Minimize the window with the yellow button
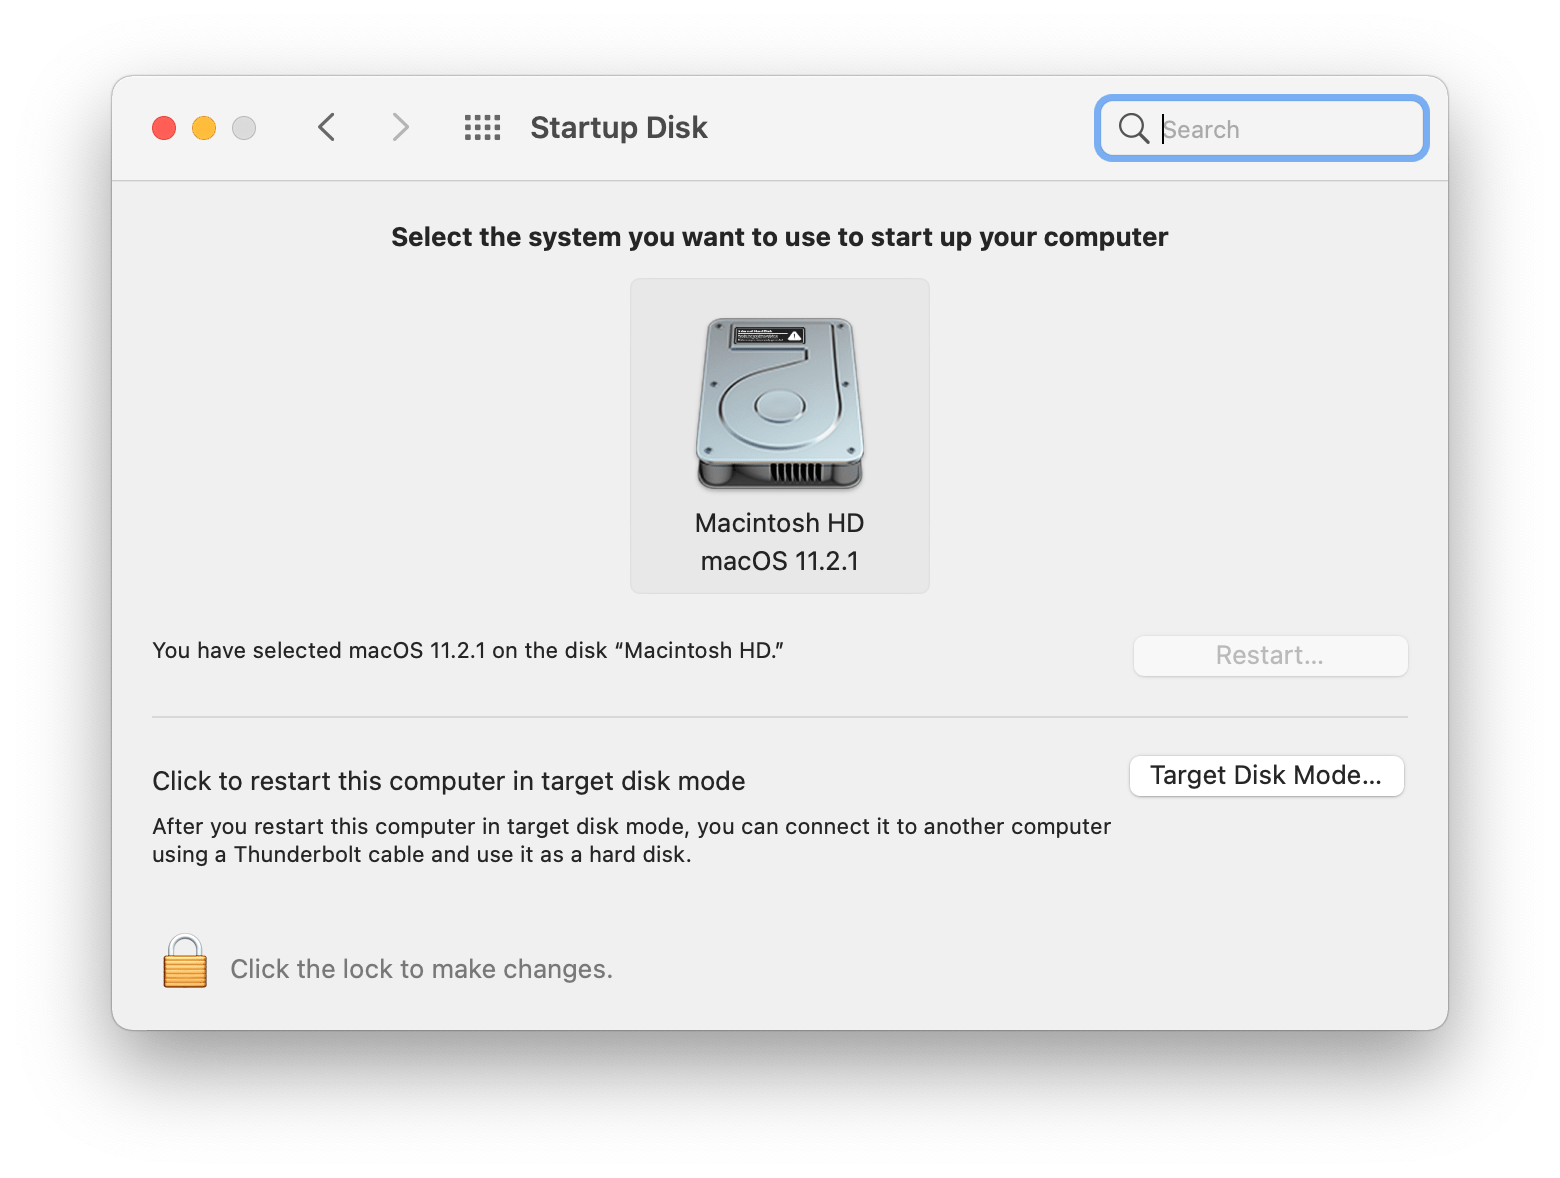This screenshot has height=1178, width=1560. pos(204,127)
